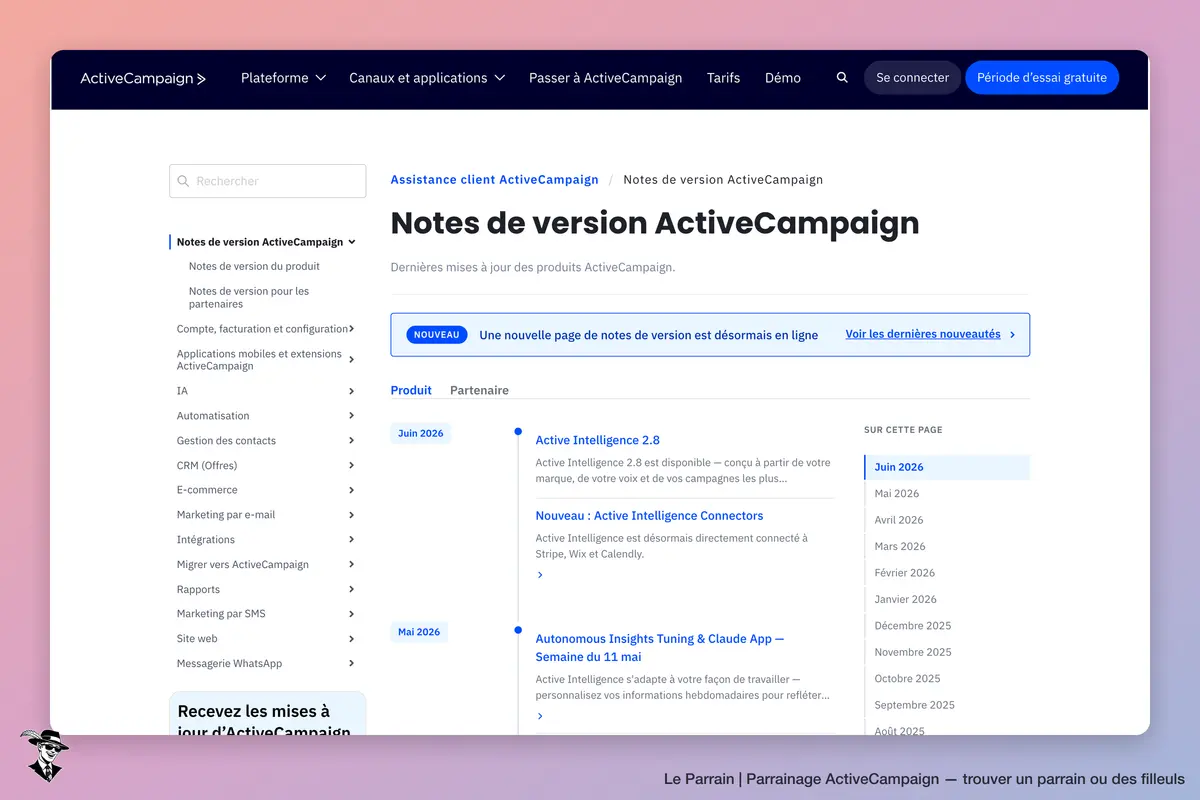Viewport: 1200px width, 800px height.
Task: Open the Canaux et applications dropdown
Action: [427, 78]
